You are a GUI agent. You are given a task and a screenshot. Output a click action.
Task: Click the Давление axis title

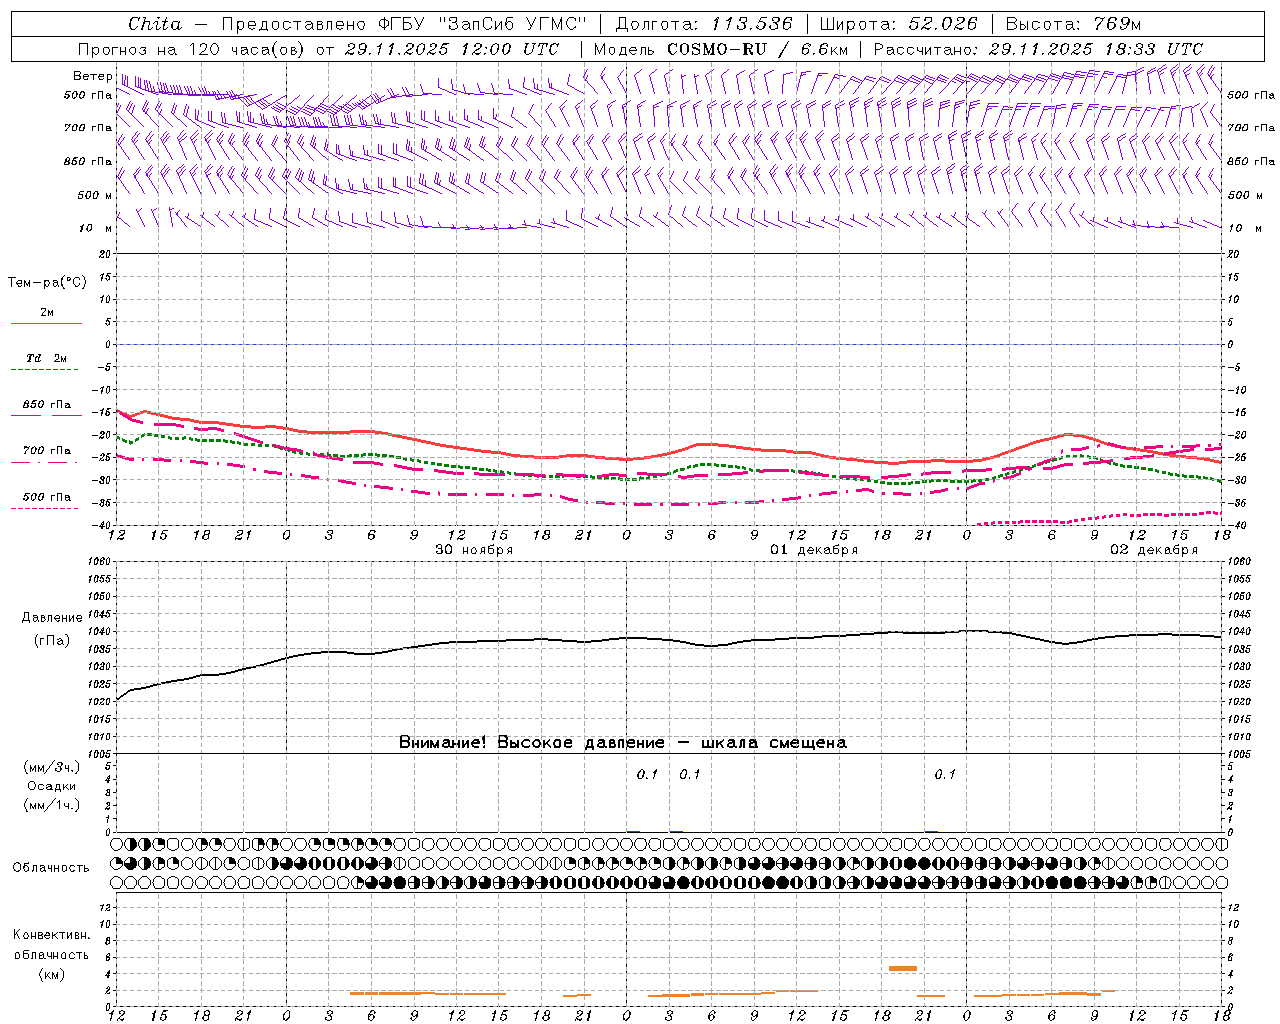pyautogui.click(x=52, y=618)
